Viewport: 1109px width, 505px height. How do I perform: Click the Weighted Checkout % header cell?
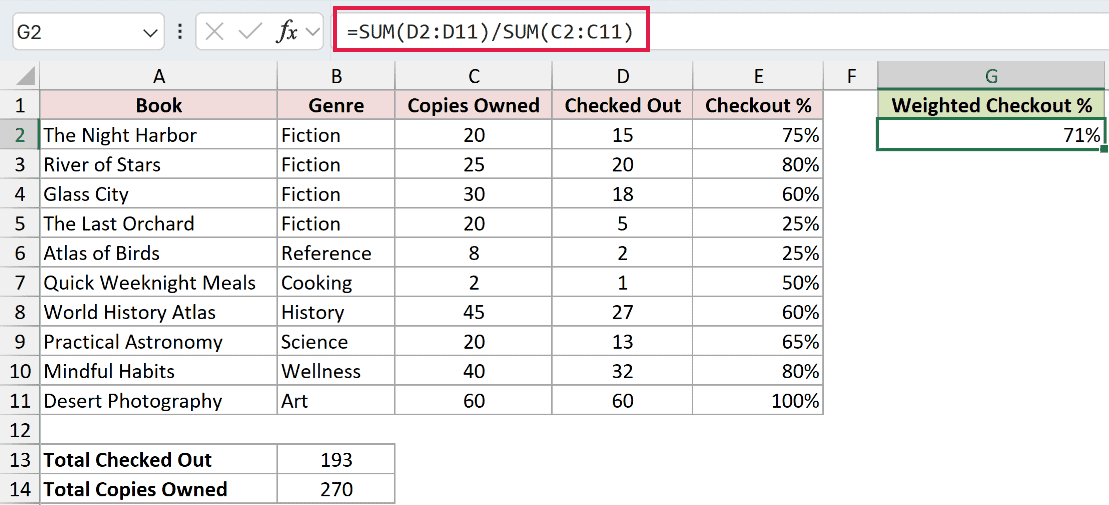(992, 105)
